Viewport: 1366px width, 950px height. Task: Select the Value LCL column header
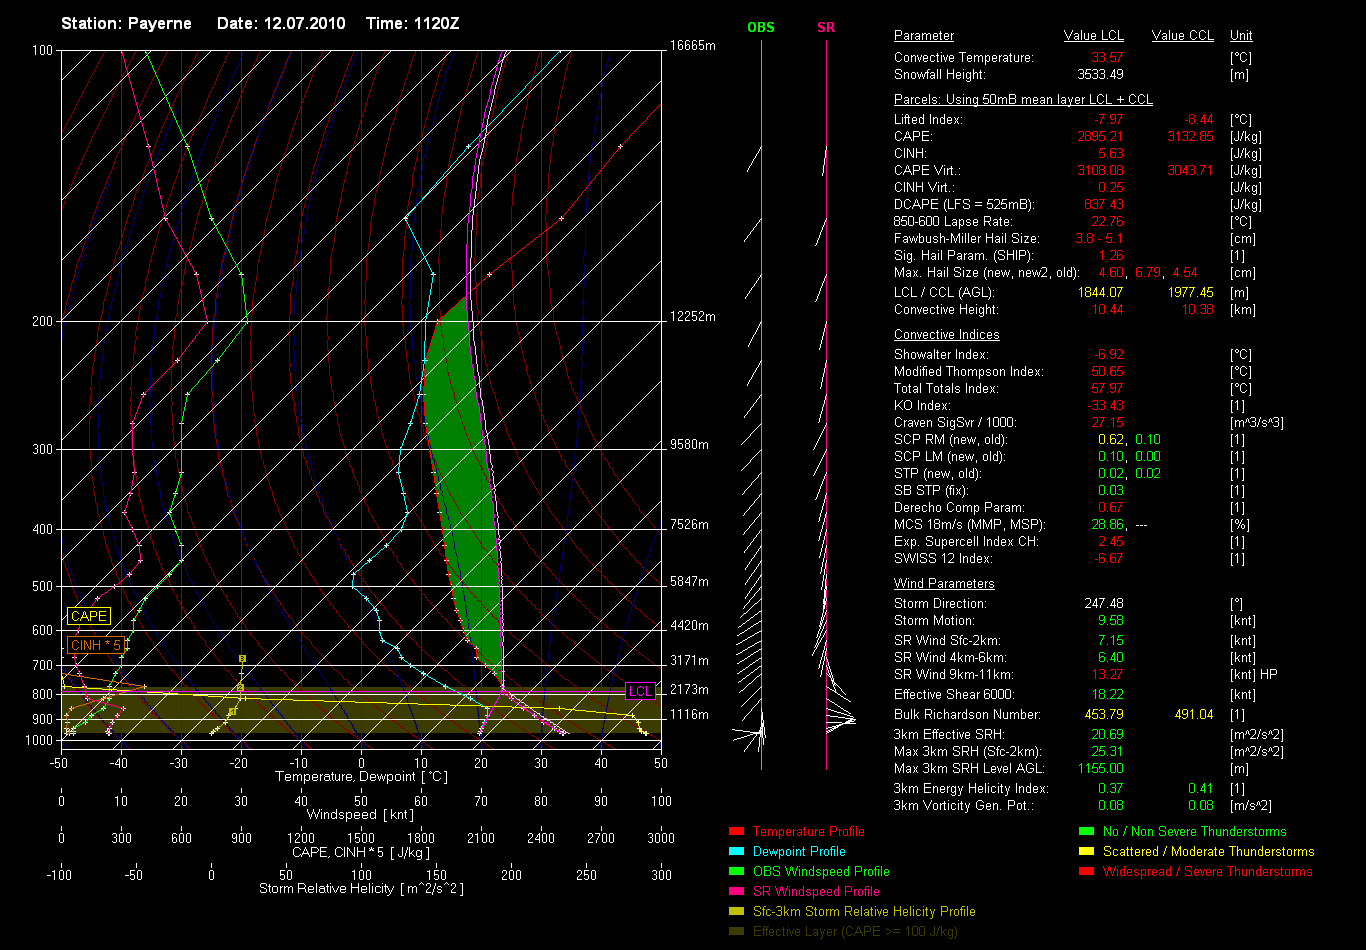[1094, 36]
